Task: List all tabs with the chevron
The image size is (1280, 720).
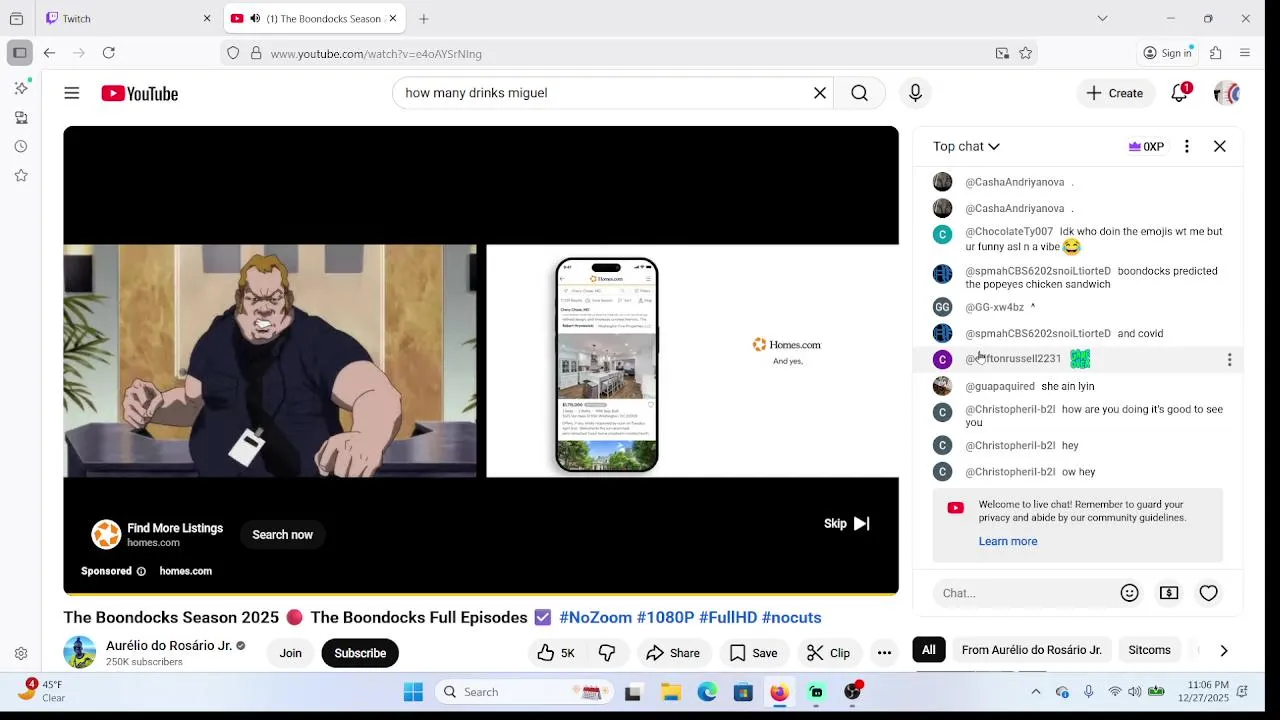Action: 1102,18
